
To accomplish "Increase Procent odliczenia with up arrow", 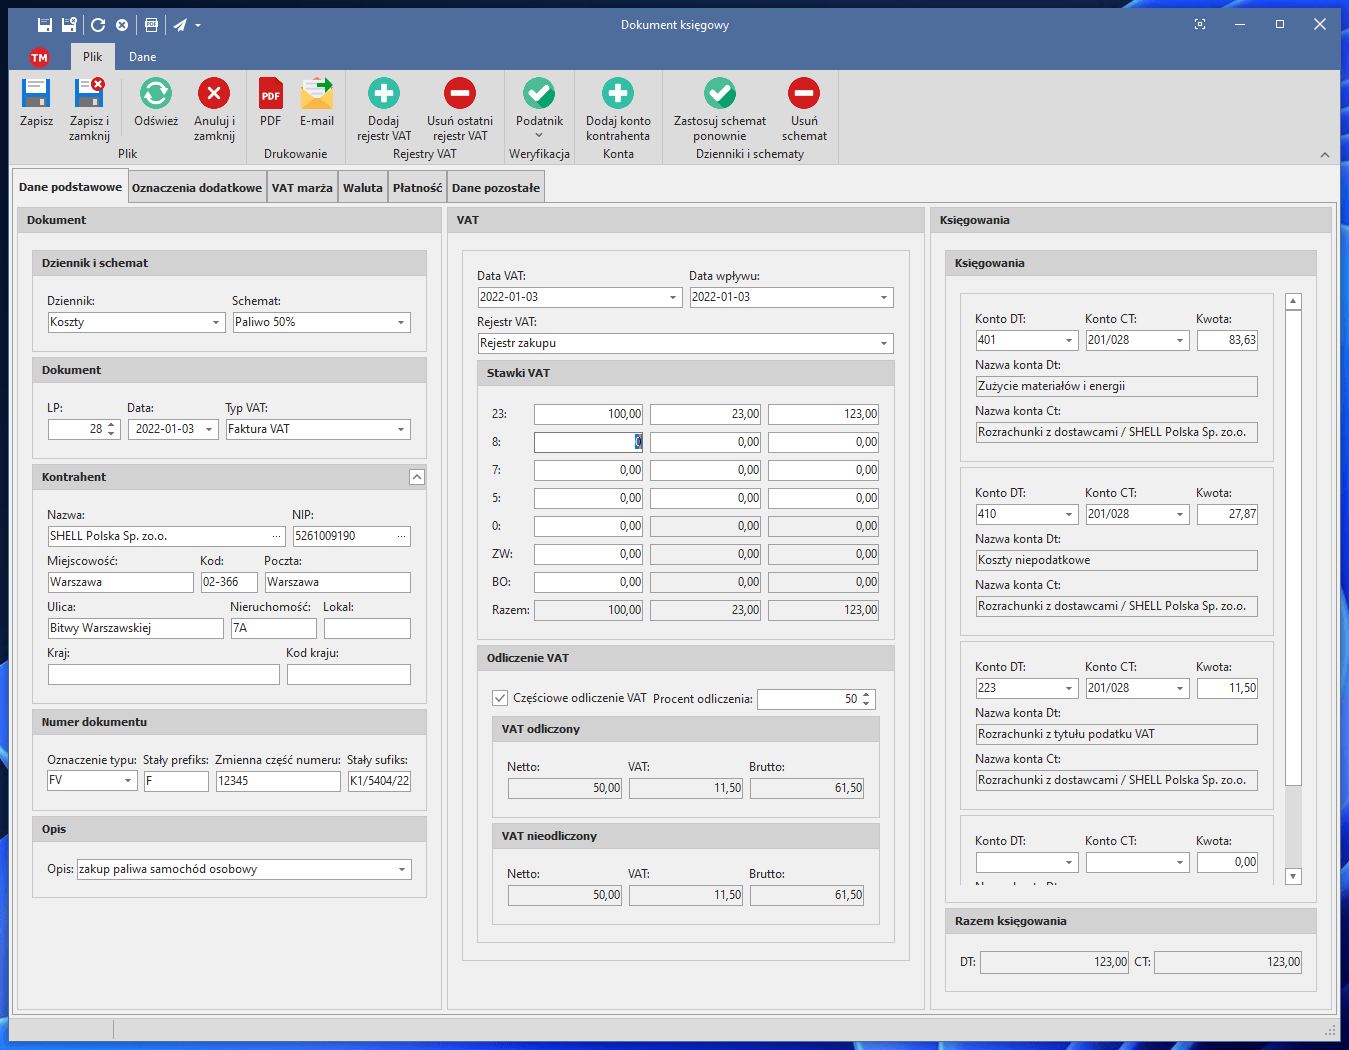I will coord(867,694).
